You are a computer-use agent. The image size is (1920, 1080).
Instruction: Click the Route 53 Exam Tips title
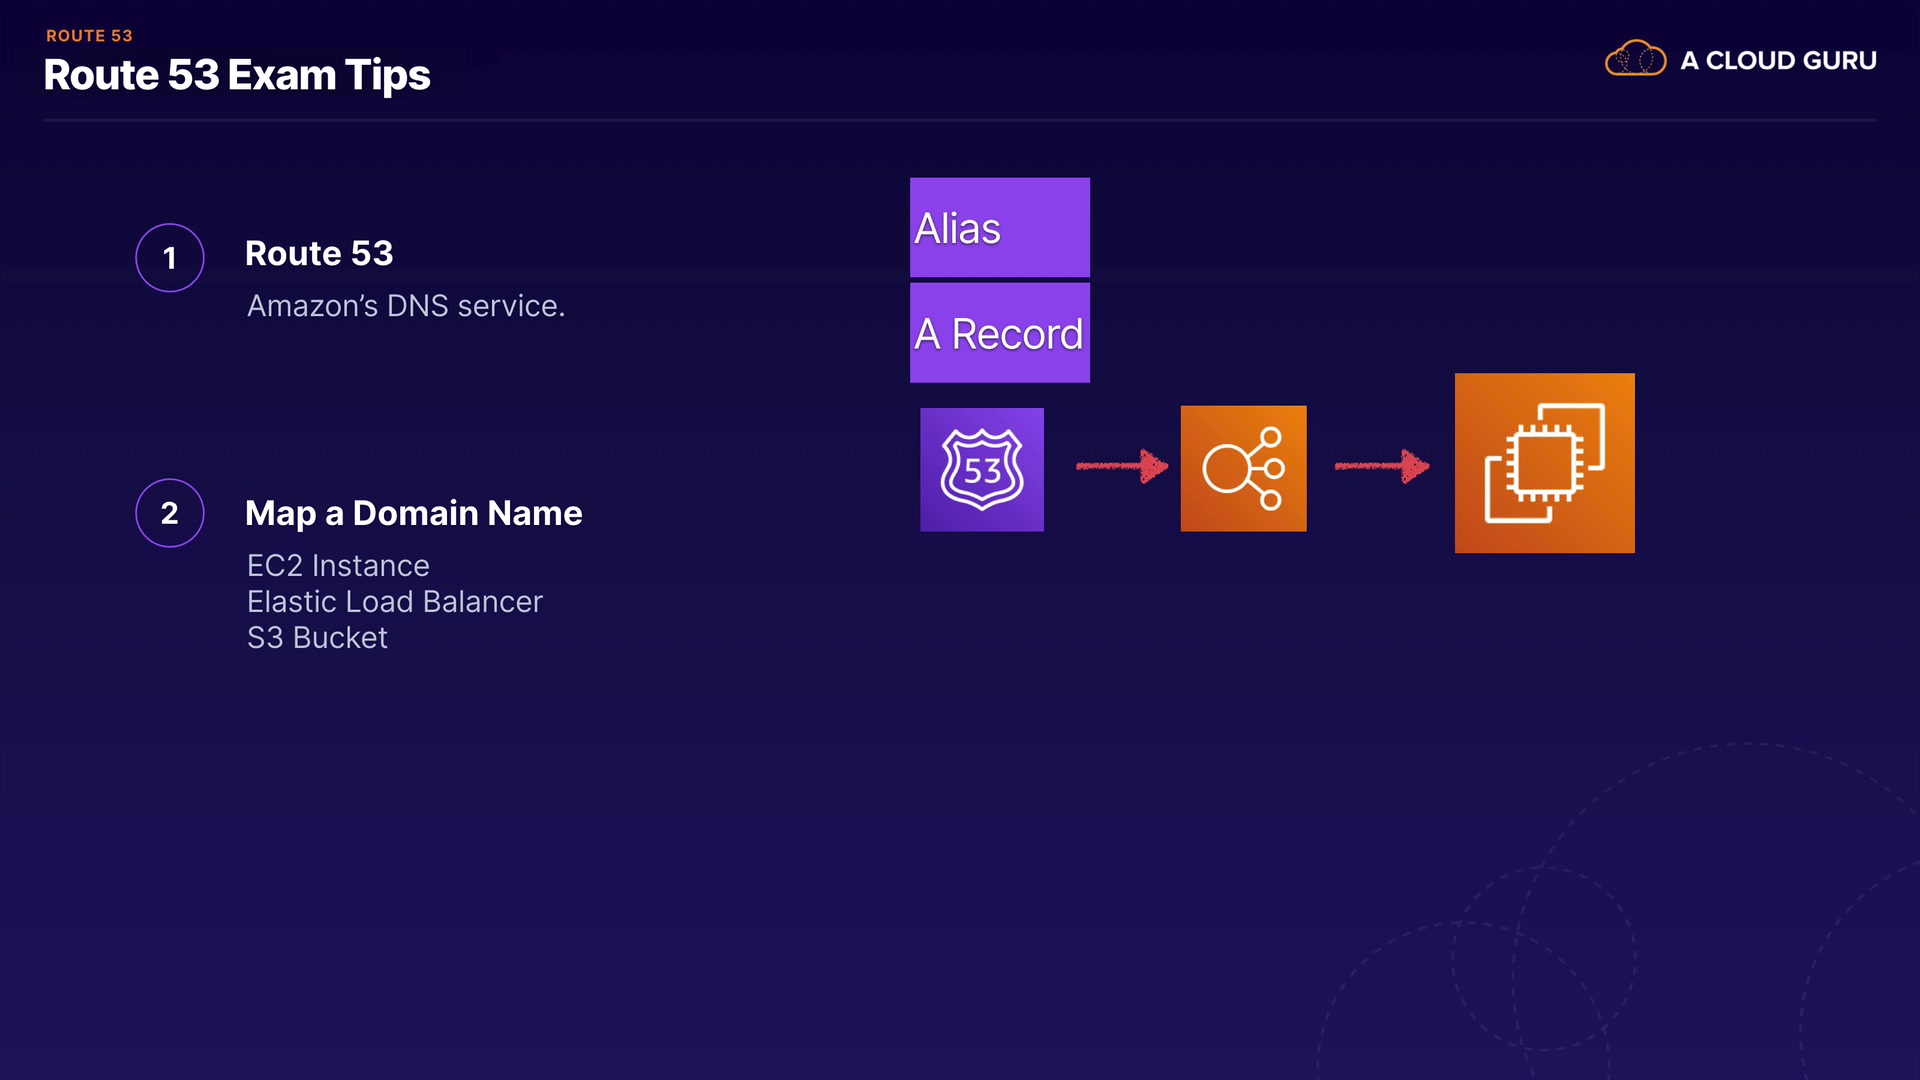[237, 75]
